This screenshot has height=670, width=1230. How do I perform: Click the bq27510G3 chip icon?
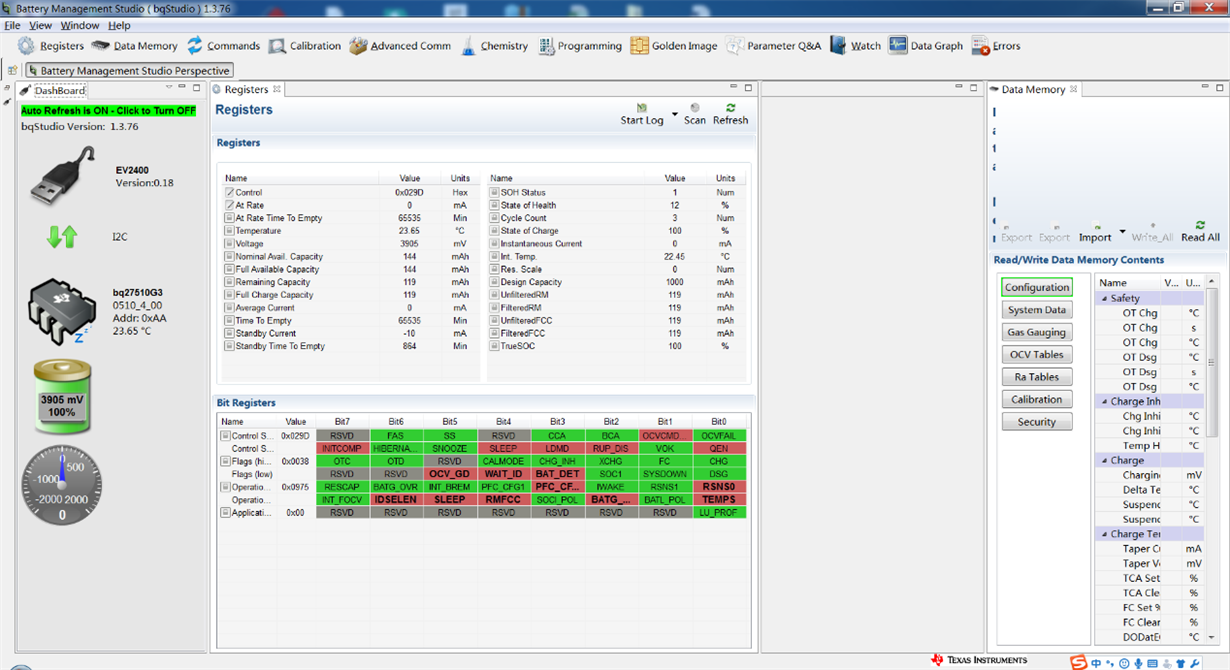click(x=62, y=310)
